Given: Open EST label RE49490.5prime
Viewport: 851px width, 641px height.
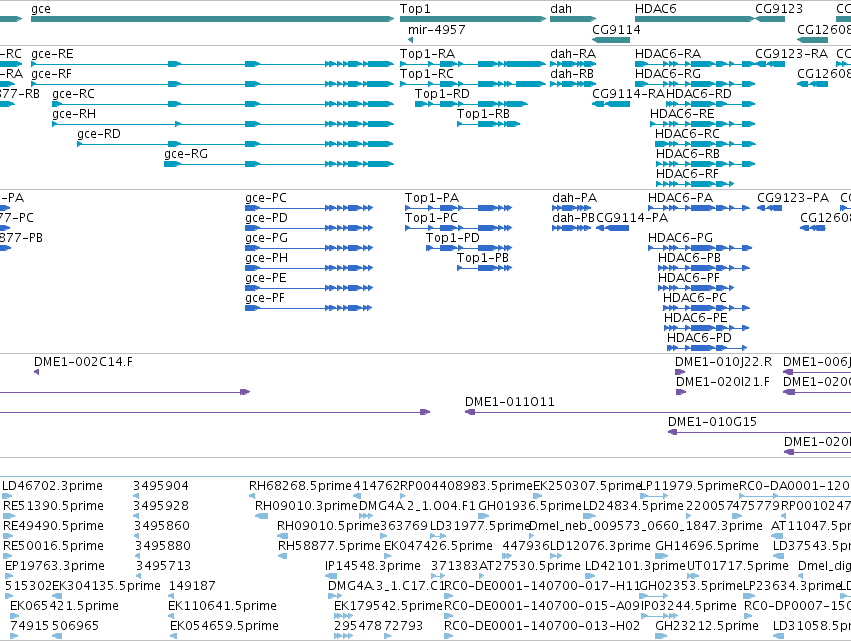Looking at the screenshot, I should pos(53,526).
